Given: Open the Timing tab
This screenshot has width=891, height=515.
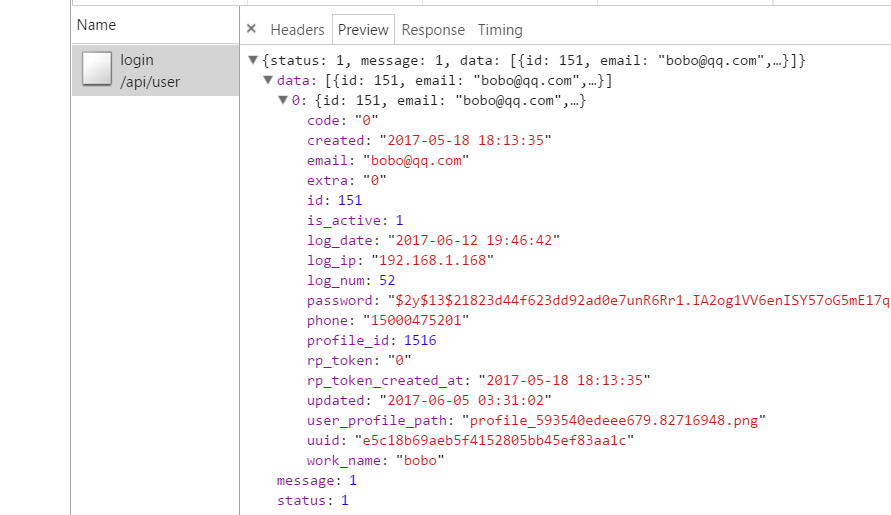Looking at the screenshot, I should pos(500,30).
